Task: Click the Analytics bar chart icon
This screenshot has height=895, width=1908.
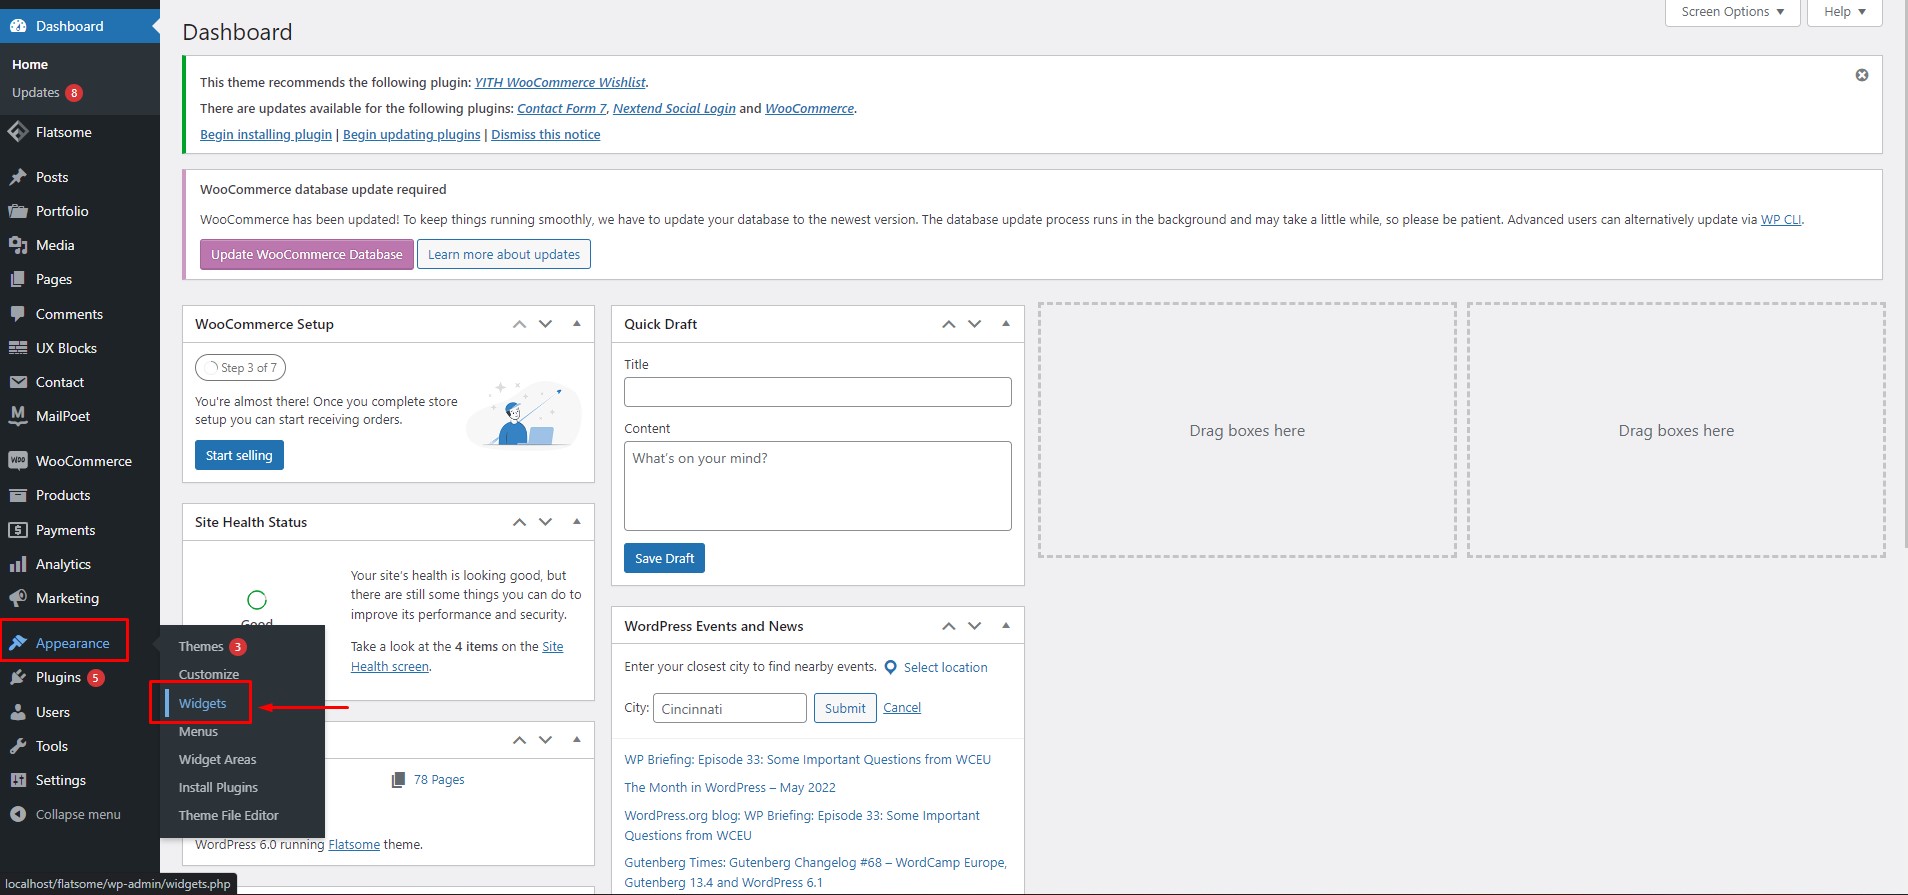Action: [18, 564]
